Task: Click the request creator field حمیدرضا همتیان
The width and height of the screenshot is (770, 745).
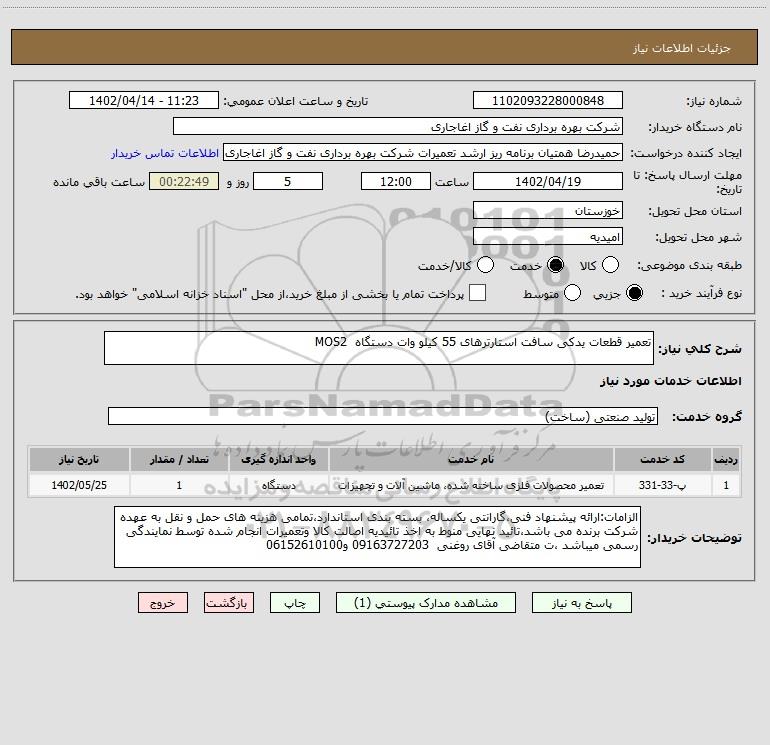Action: click(423, 153)
